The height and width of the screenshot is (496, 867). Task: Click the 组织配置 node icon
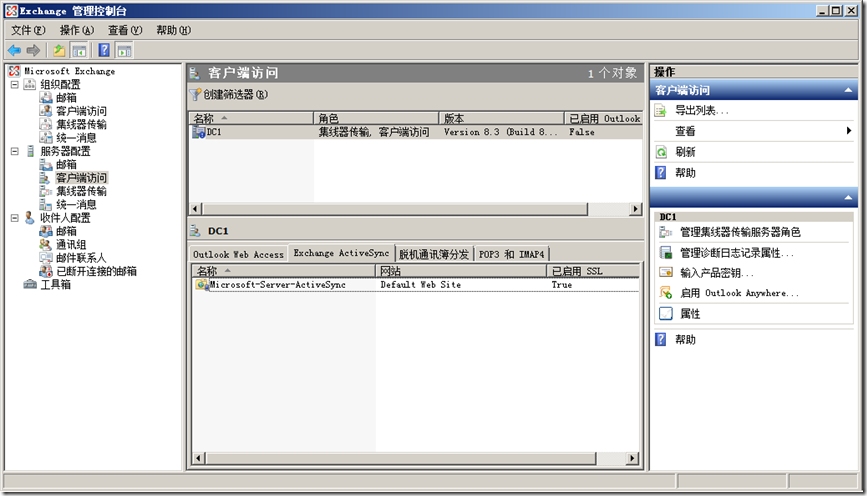coord(30,85)
